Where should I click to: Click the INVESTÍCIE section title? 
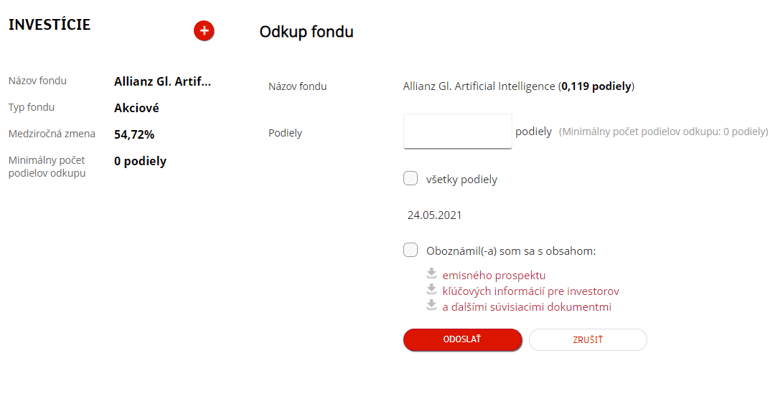(x=49, y=24)
